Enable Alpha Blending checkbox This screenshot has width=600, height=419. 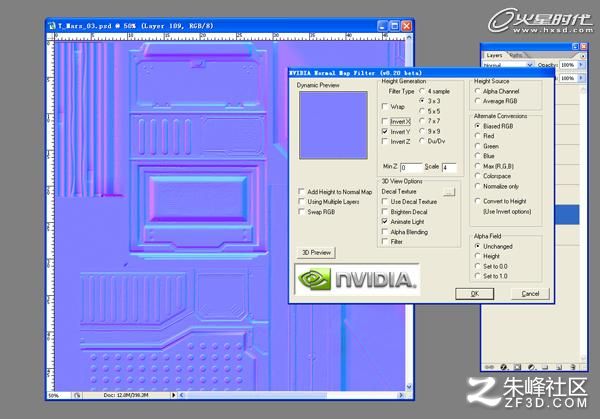click(385, 232)
